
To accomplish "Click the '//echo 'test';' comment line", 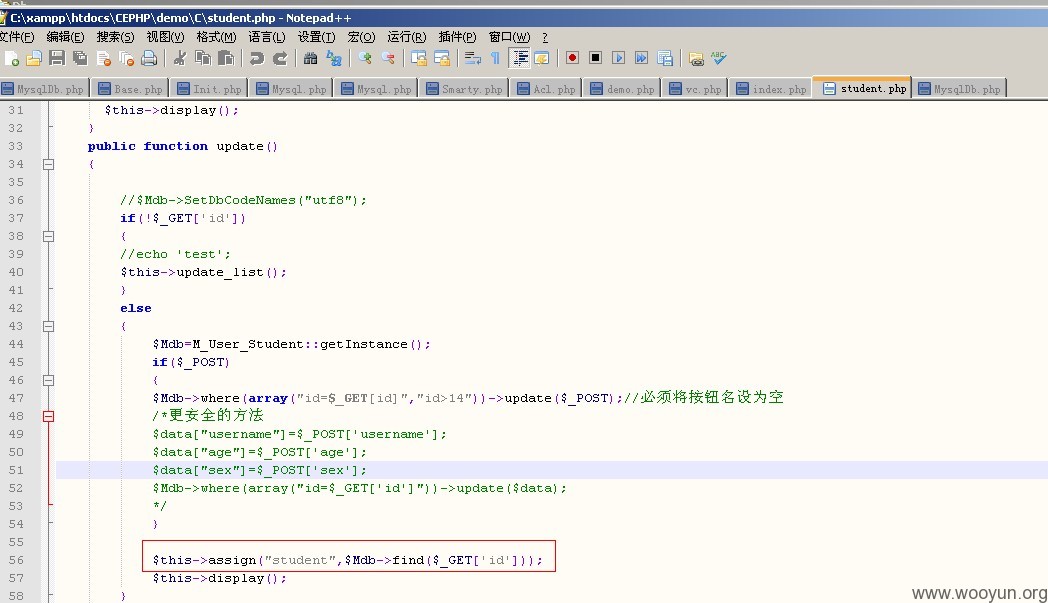I will coord(175,254).
